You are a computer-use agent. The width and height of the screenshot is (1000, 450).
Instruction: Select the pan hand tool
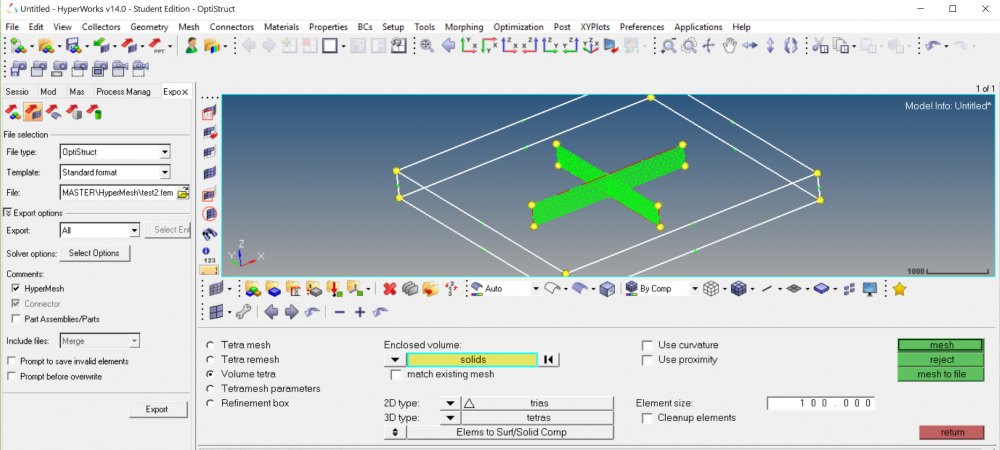[729, 45]
